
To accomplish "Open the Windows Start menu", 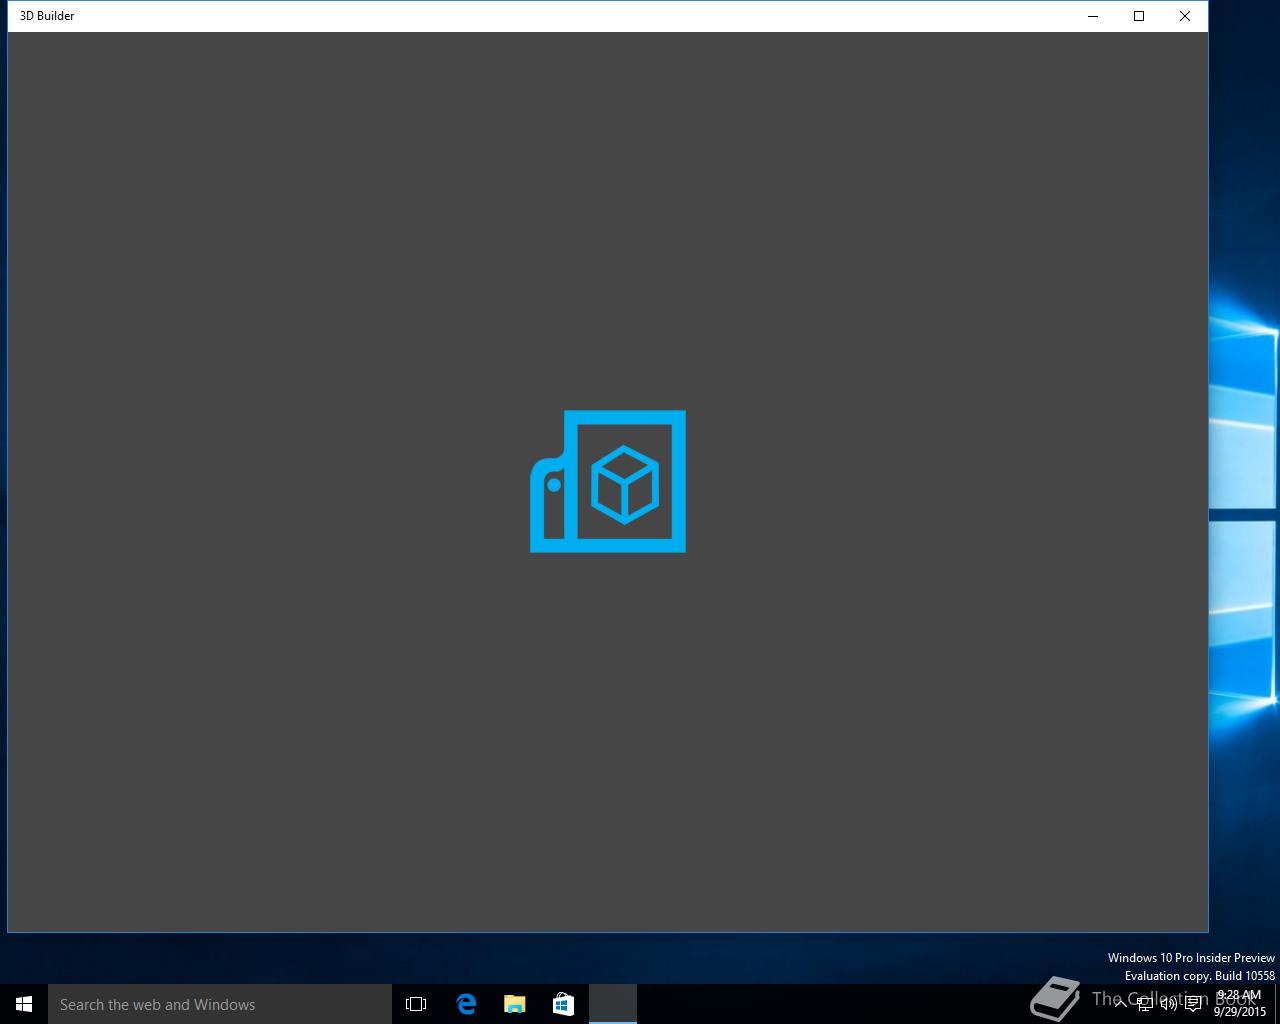I will [x=24, y=1004].
